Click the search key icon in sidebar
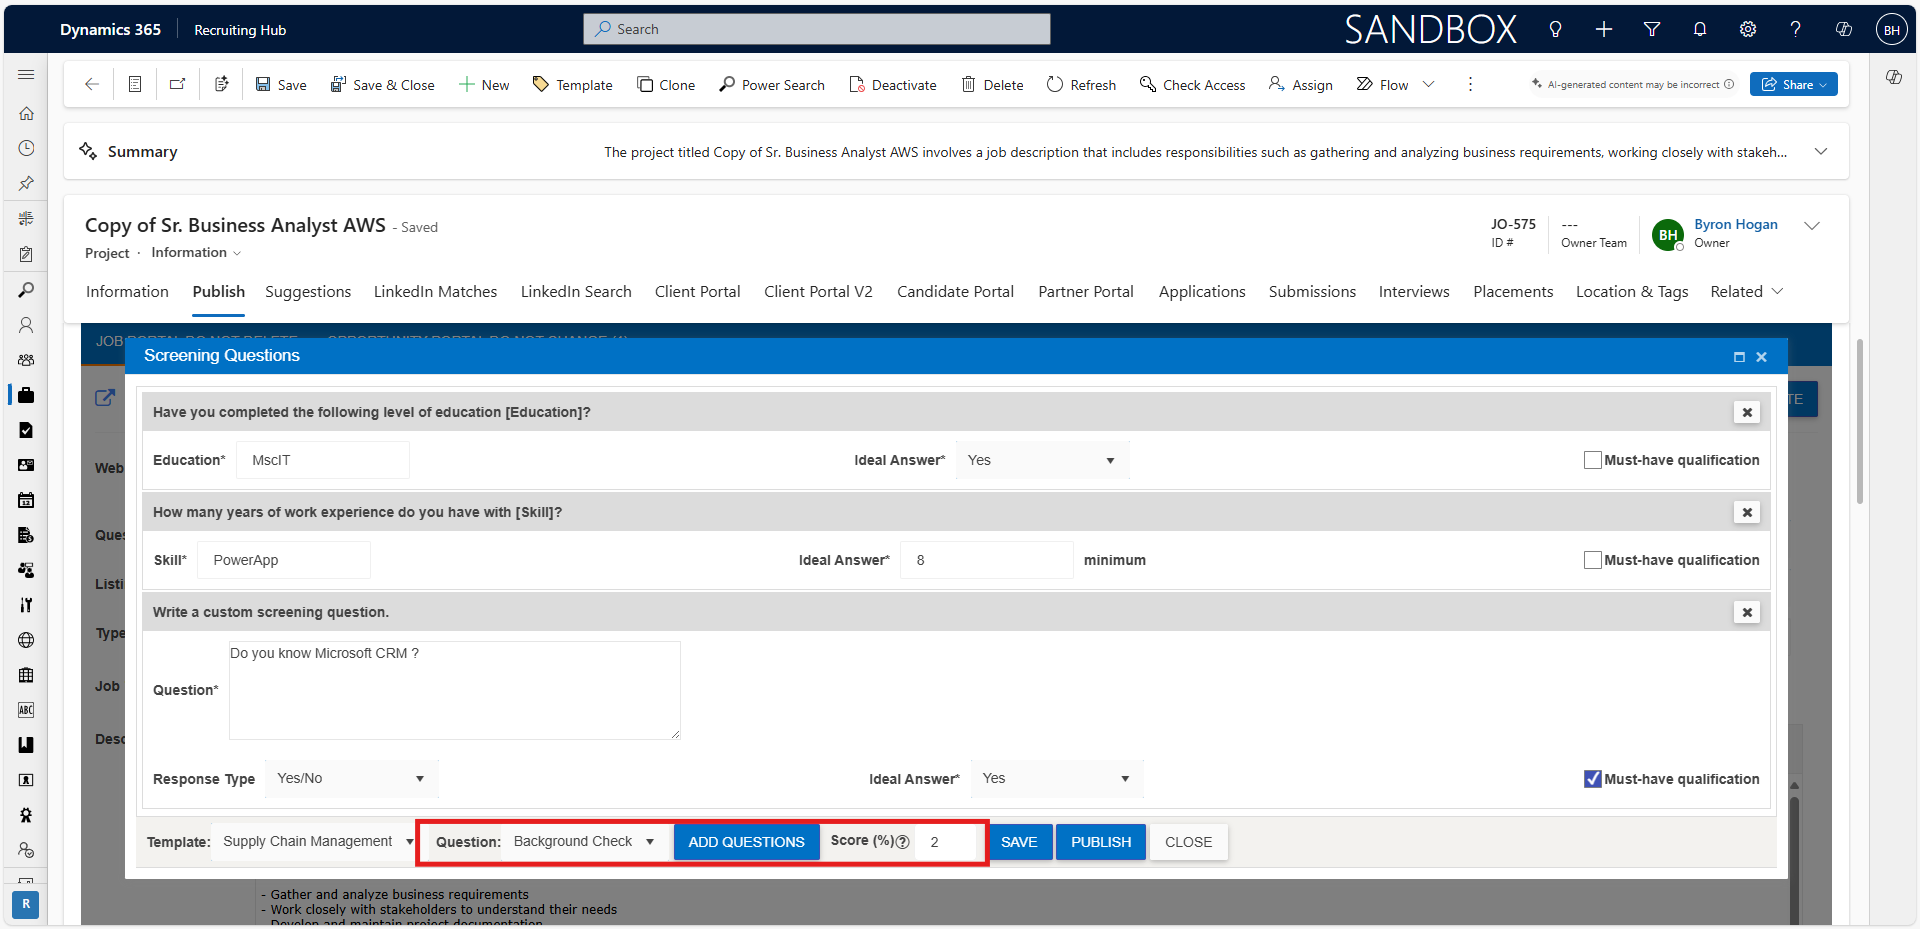Viewport: 1920px width, 929px height. click(x=26, y=290)
